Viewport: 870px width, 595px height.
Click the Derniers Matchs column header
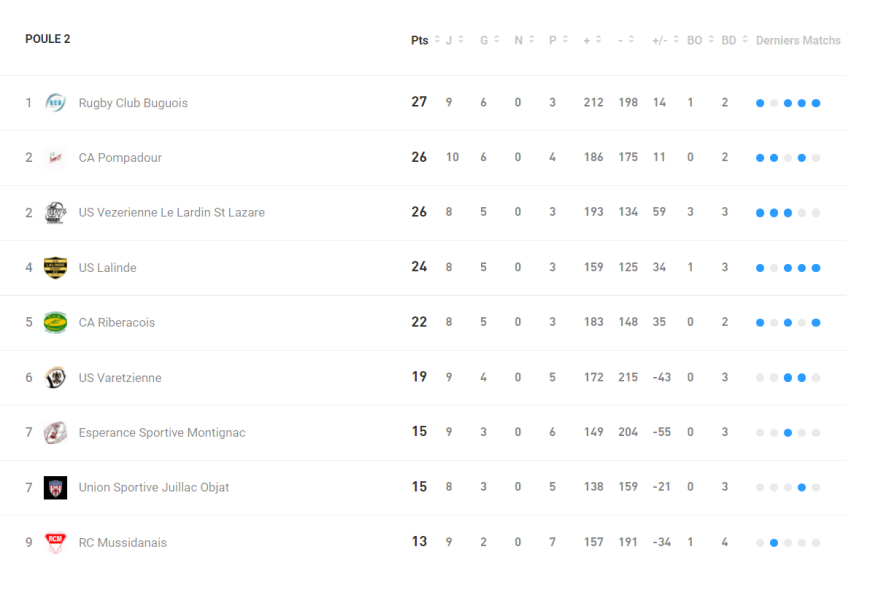[x=798, y=41]
